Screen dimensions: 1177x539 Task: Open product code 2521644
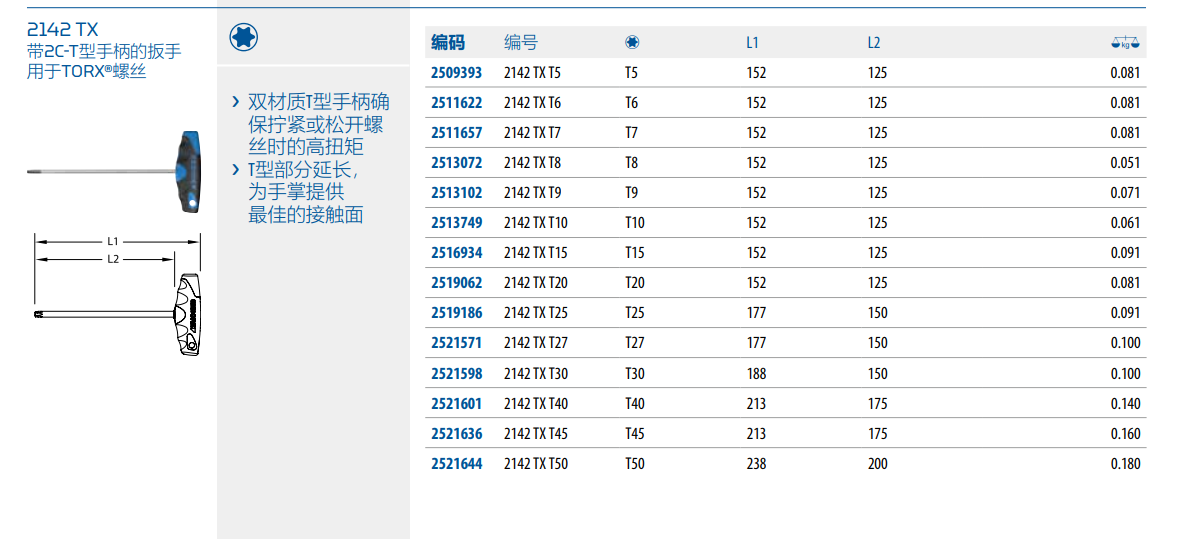(456, 464)
